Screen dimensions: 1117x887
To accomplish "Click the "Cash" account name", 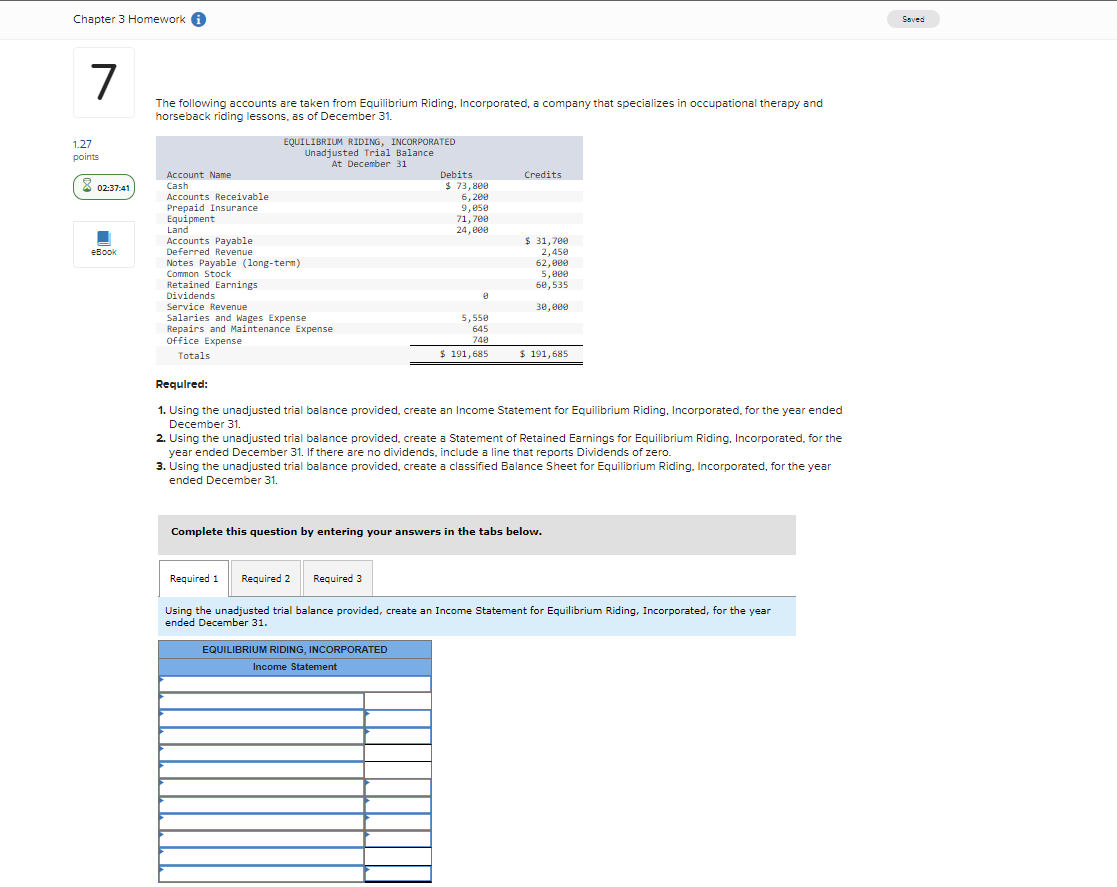I will click(x=177, y=186).
